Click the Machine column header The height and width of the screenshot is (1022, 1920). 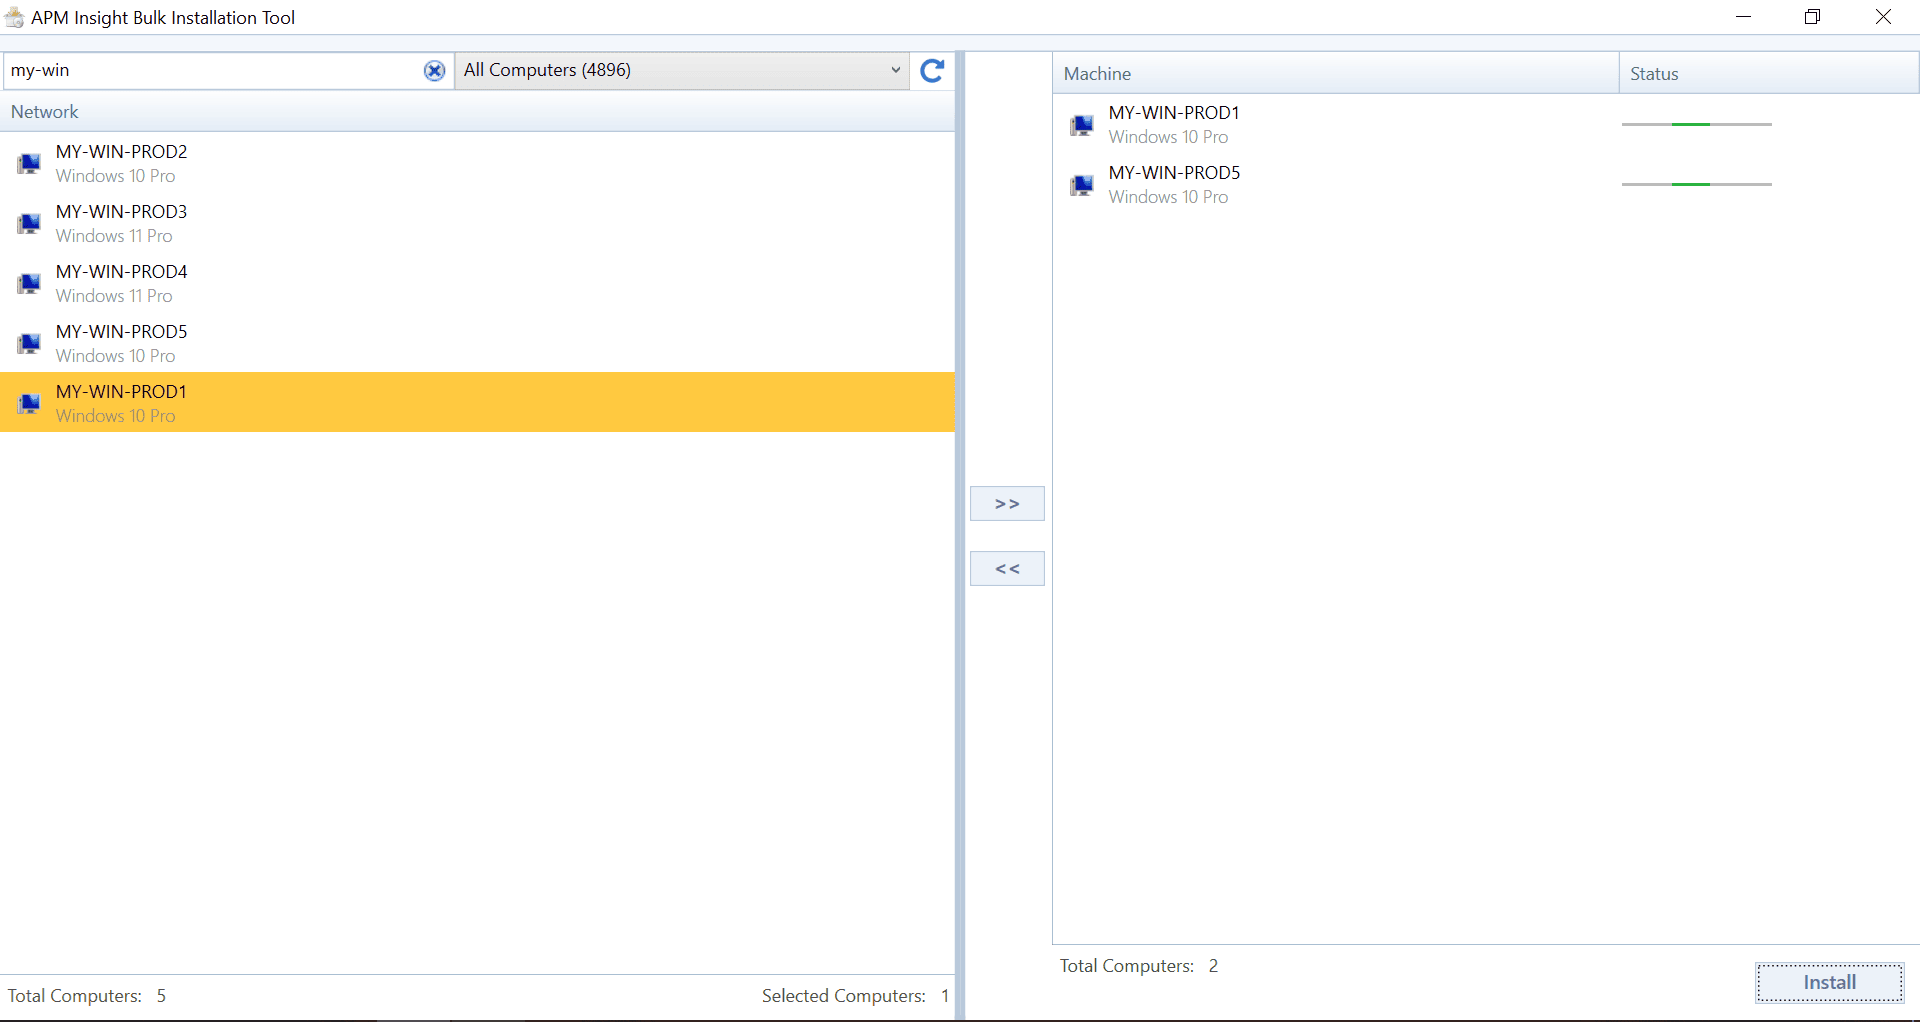[x=1336, y=74]
